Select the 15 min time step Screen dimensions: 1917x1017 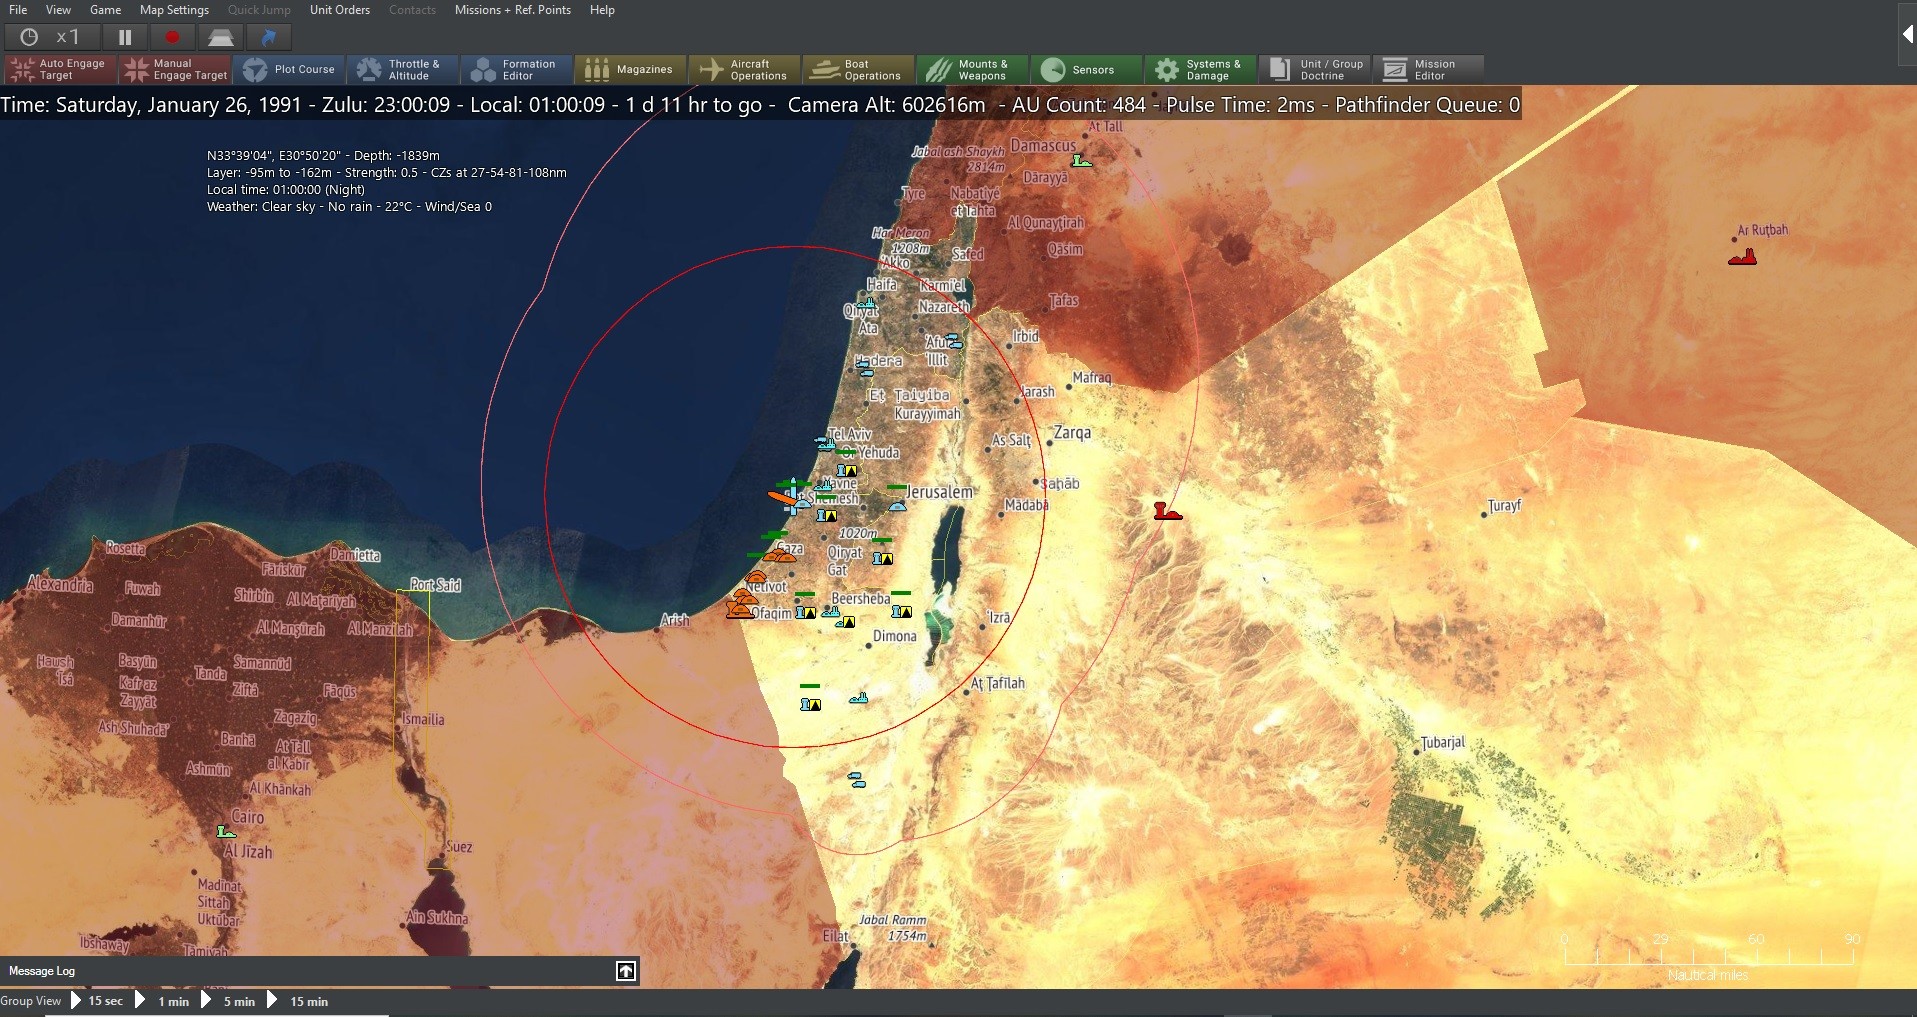308,1000
